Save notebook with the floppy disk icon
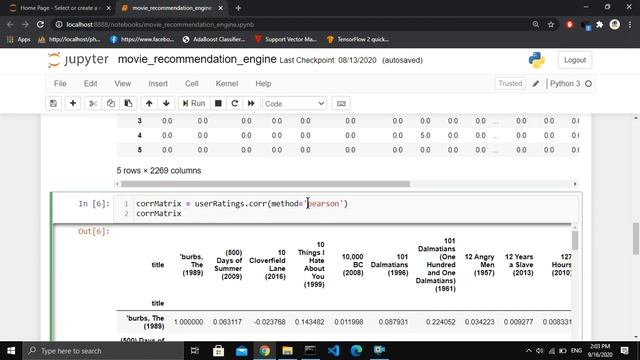Image resolution: width=640 pixels, height=360 pixels. (x=53, y=104)
